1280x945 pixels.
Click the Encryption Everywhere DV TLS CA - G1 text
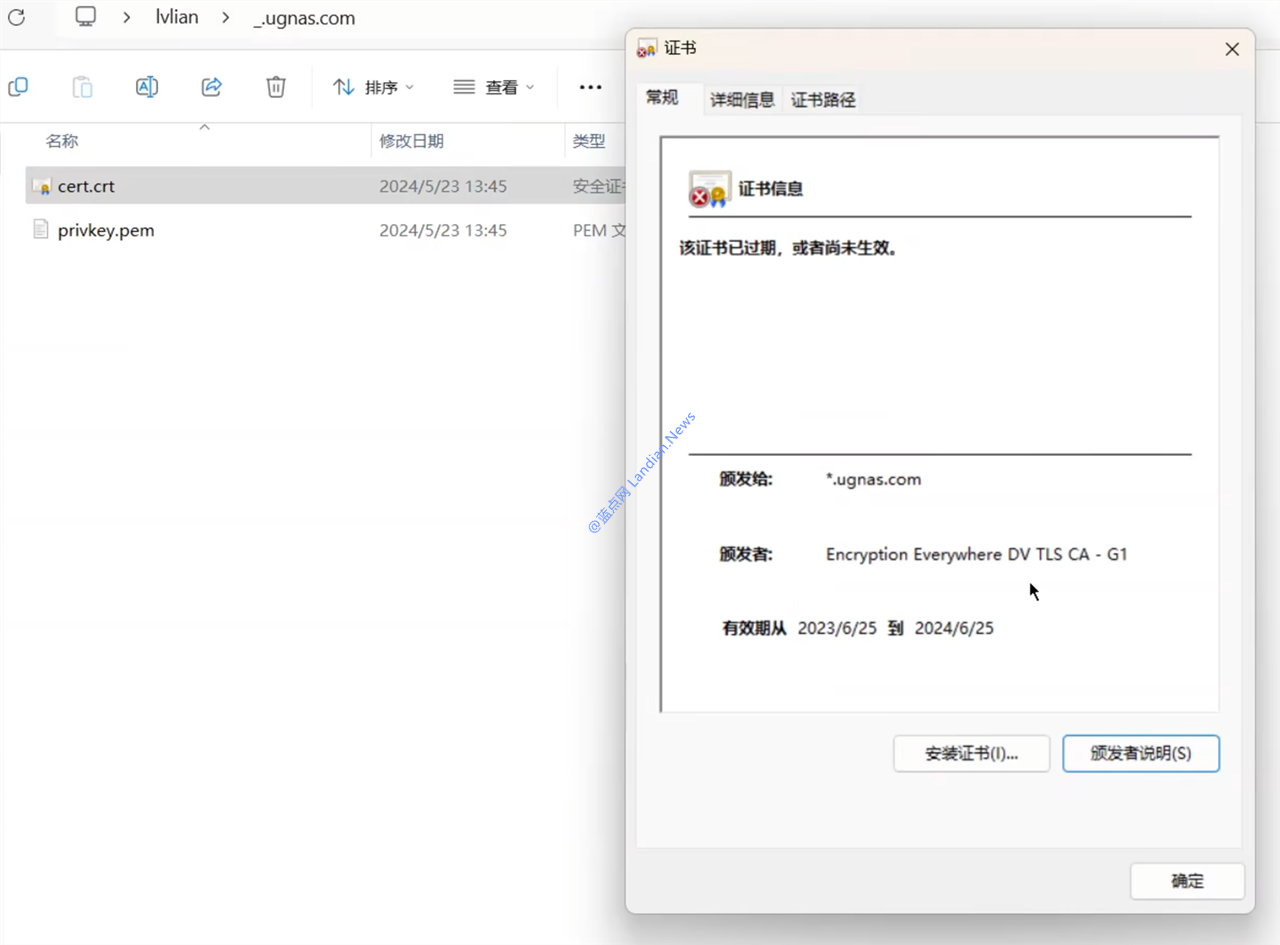point(977,554)
